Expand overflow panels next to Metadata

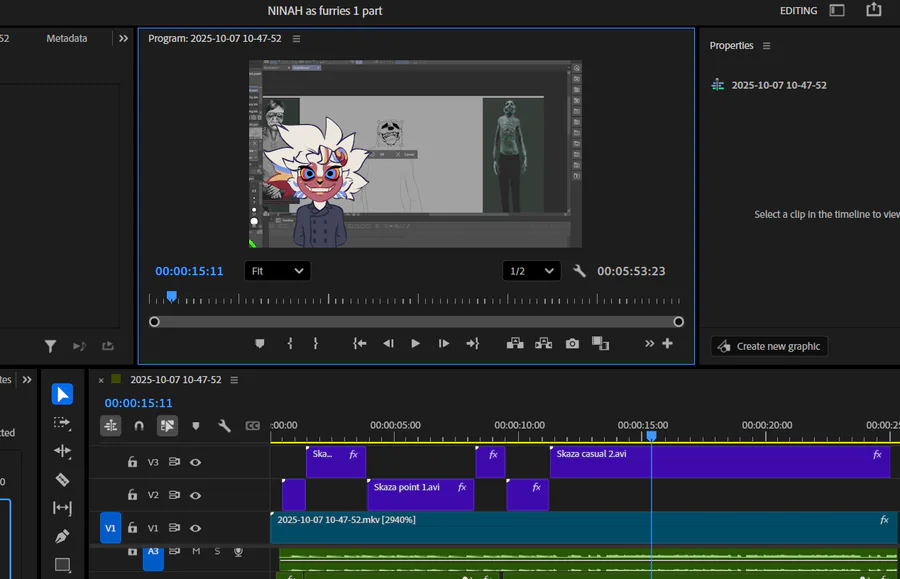tap(123, 38)
